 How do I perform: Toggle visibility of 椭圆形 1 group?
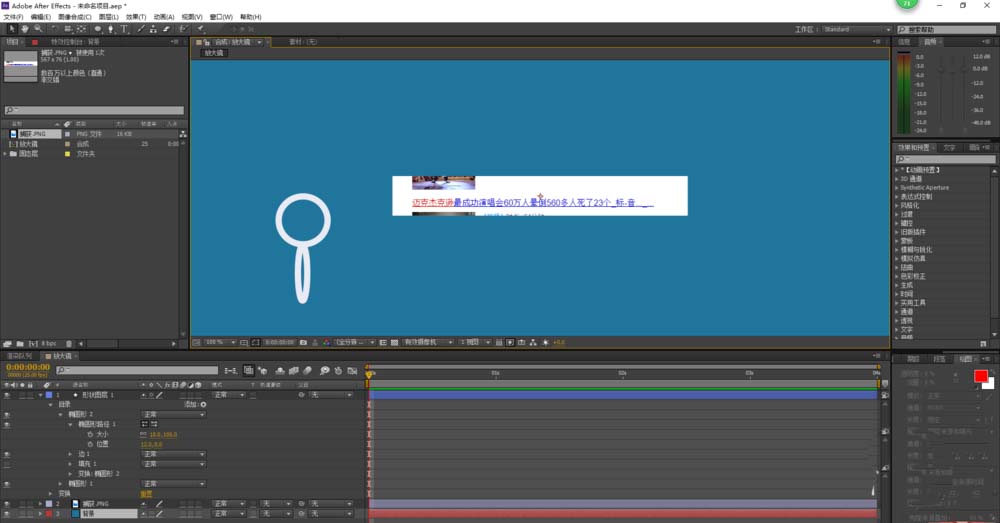coord(7,483)
